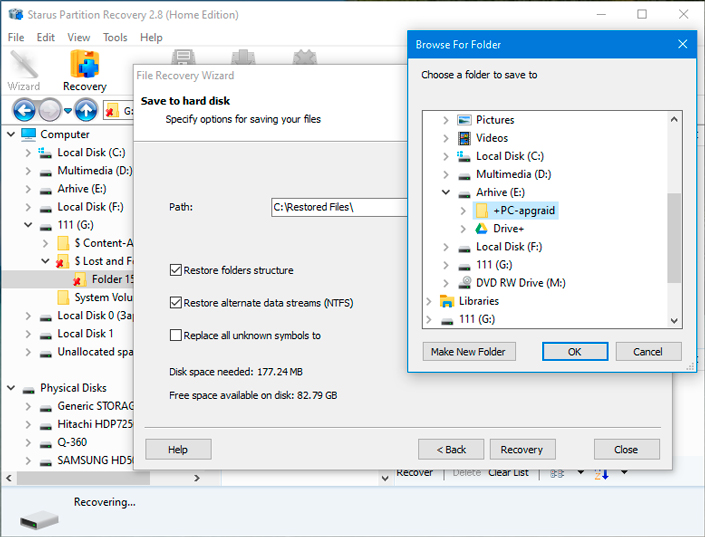Open the Tools menu
Screen dimensions: 705x537
pos(115,37)
